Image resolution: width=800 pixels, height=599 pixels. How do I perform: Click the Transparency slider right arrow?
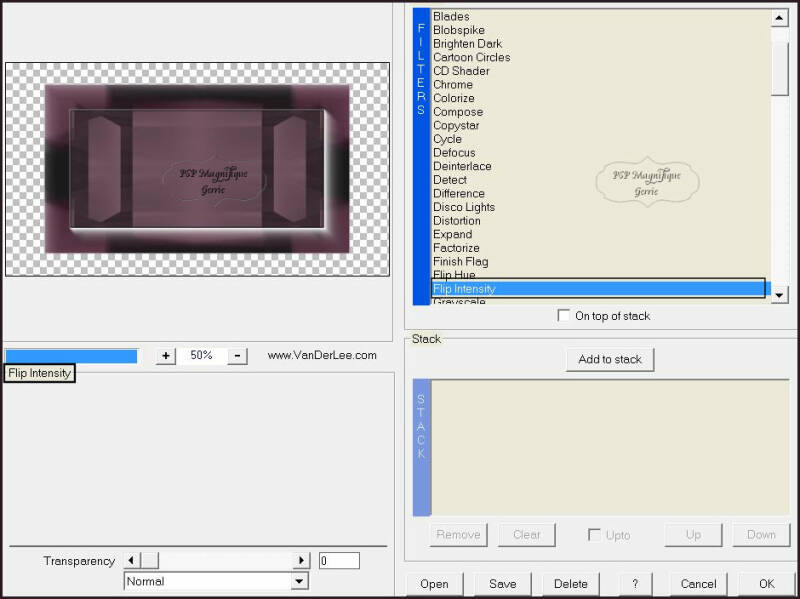click(x=302, y=560)
